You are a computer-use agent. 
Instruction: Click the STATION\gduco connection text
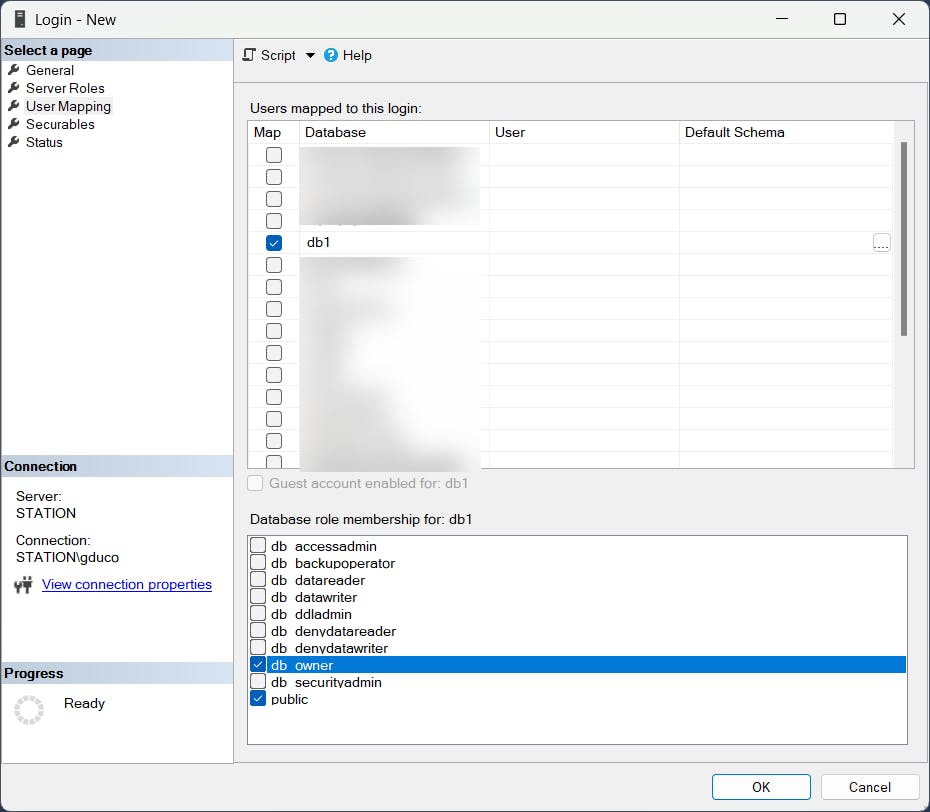click(67, 558)
